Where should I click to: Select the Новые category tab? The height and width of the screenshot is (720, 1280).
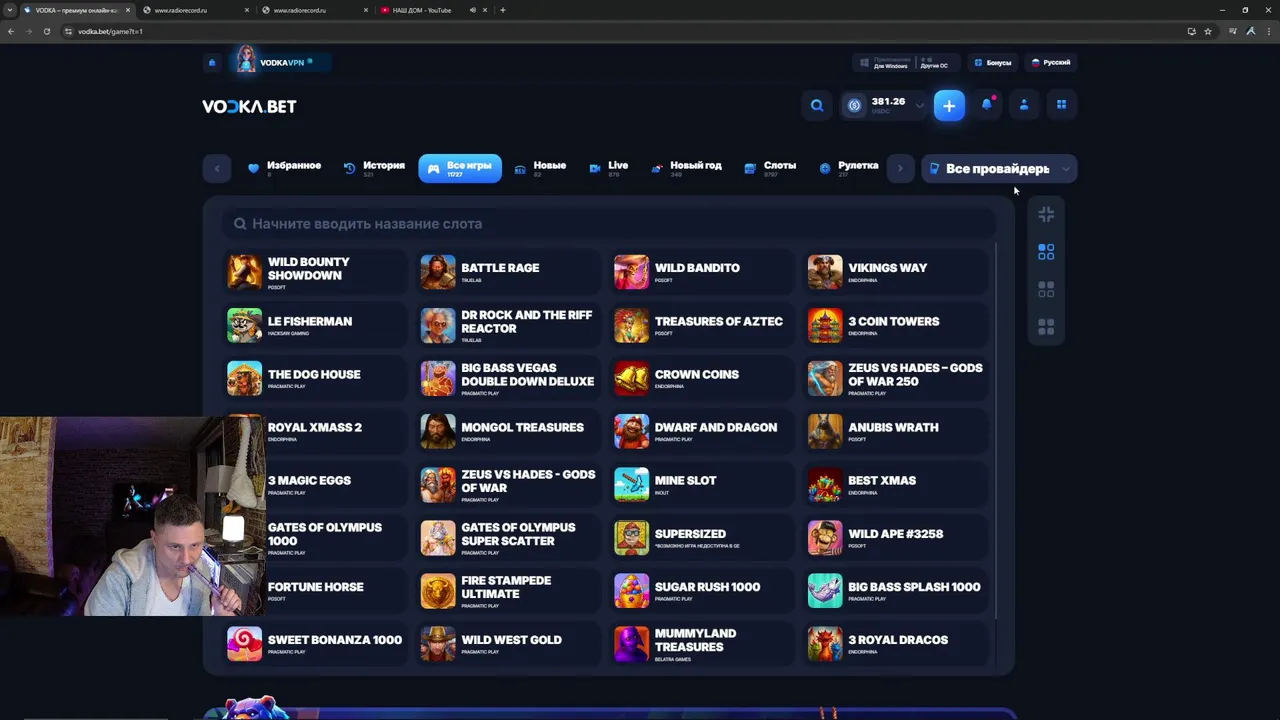(x=540, y=168)
